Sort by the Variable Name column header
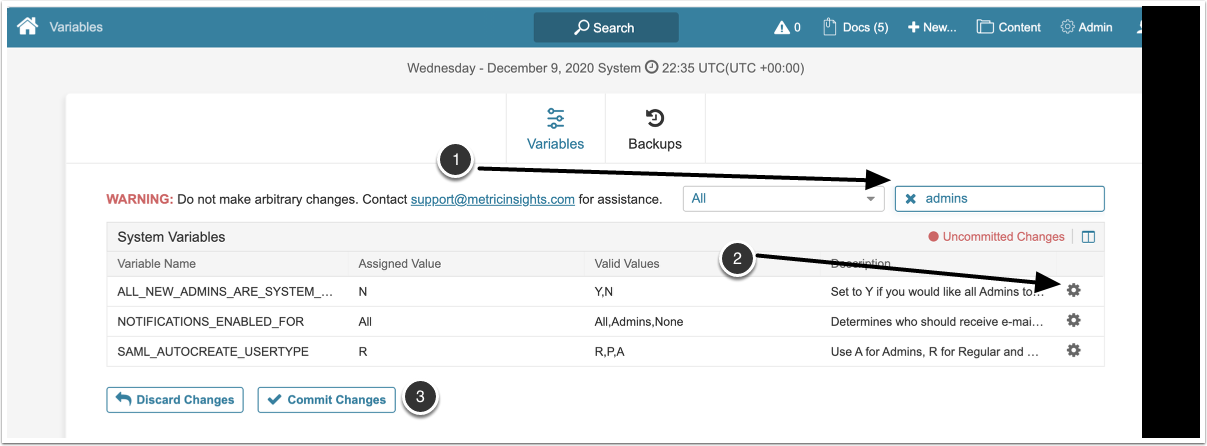 (157, 264)
